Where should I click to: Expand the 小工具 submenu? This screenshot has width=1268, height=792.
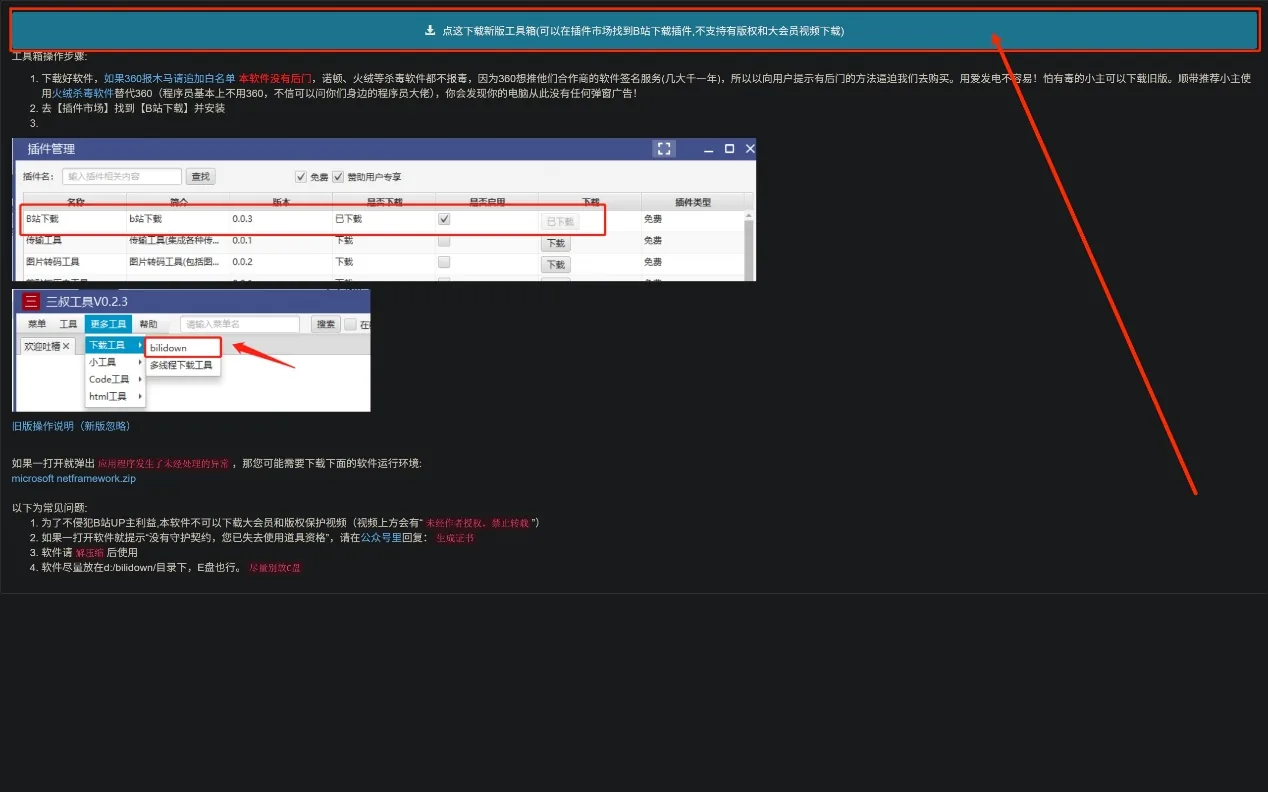pos(115,362)
